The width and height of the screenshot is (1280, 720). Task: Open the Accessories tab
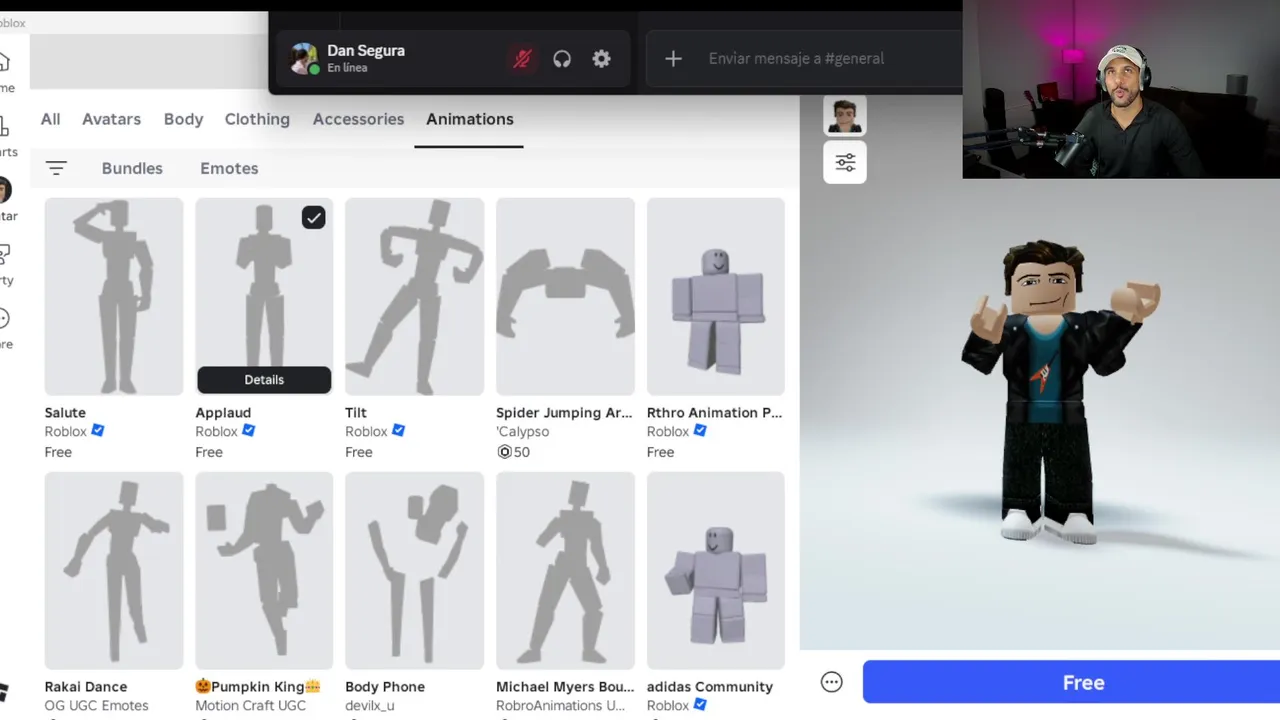pyautogui.click(x=358, y=119)
